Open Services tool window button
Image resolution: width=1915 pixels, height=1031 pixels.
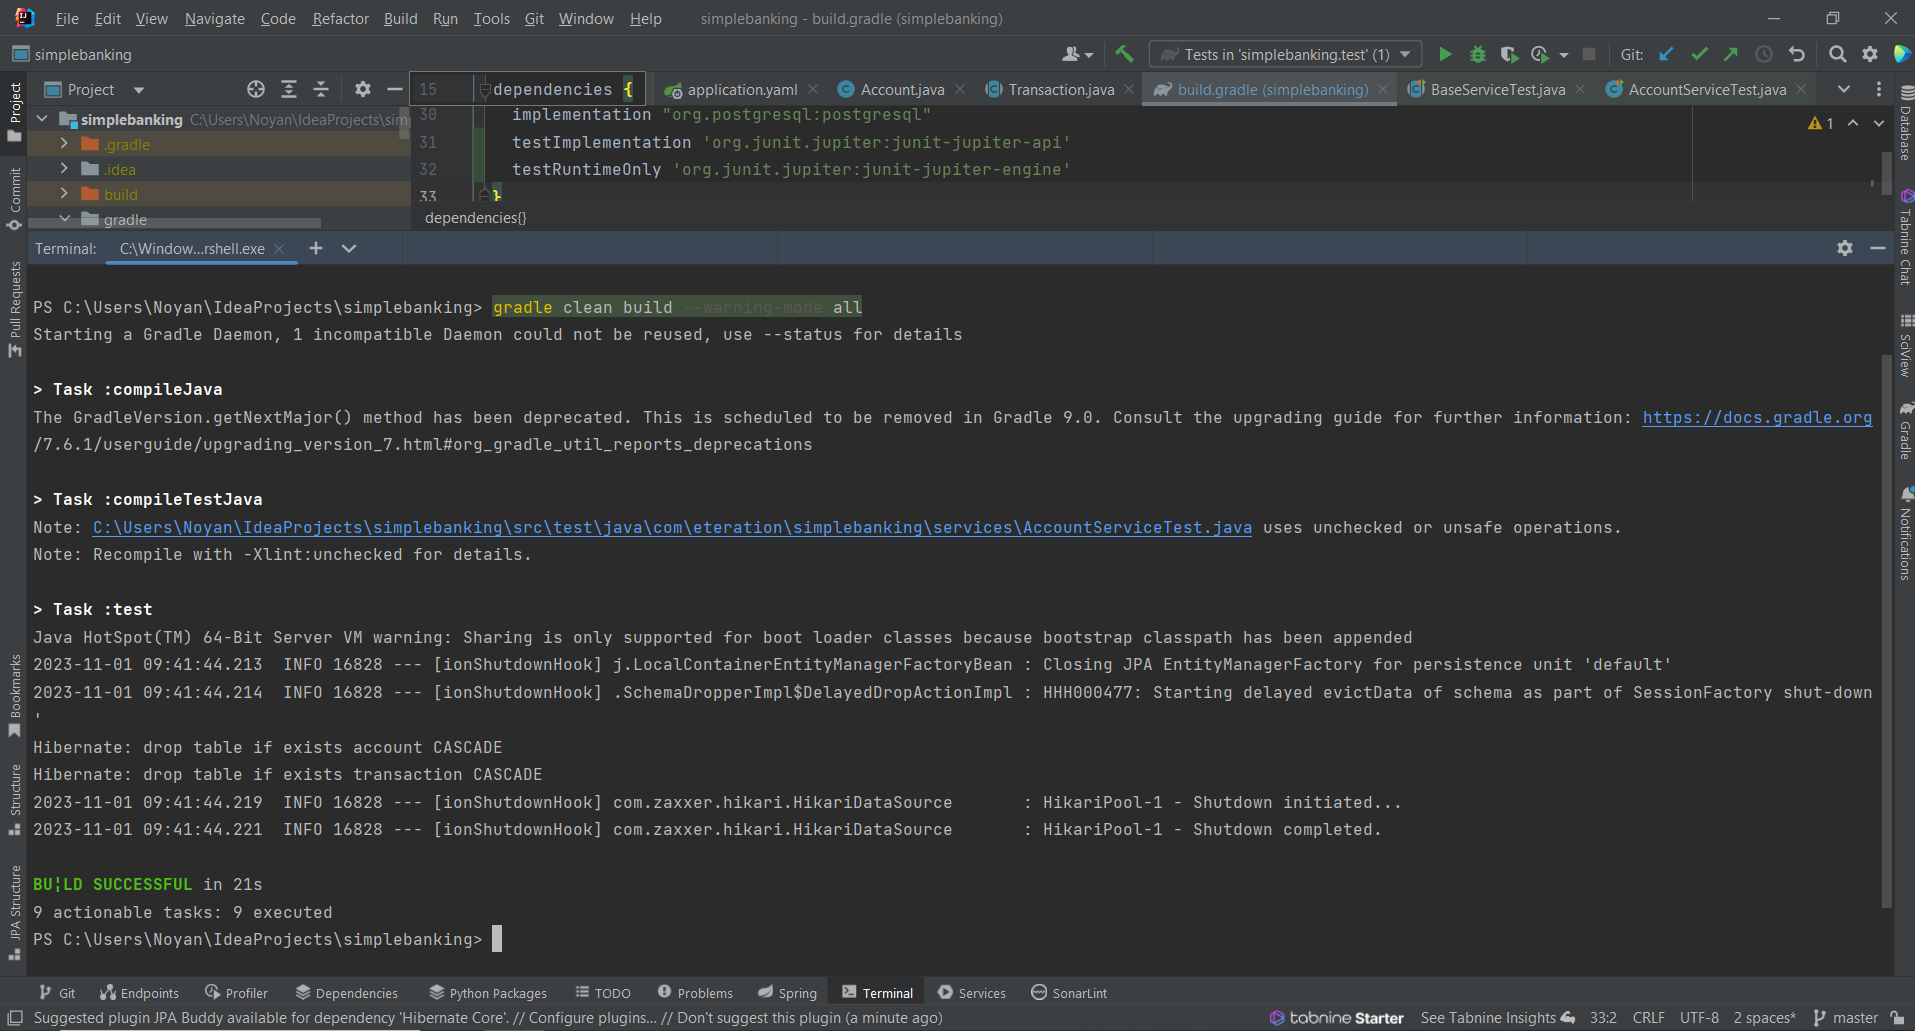click(972, 993)
